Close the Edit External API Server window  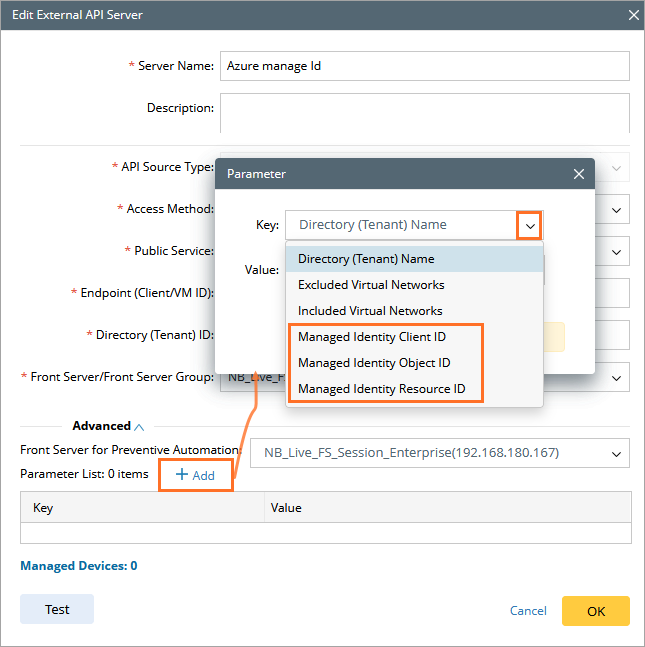(x=632, y=15)
